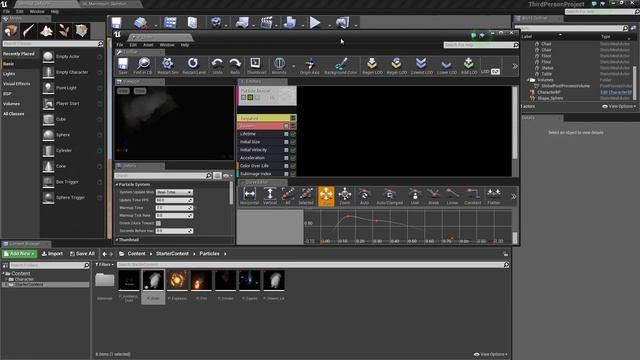The height and width of the screenshot is (360, 640).
Task: Click Save All button
Action: point(82,253)
